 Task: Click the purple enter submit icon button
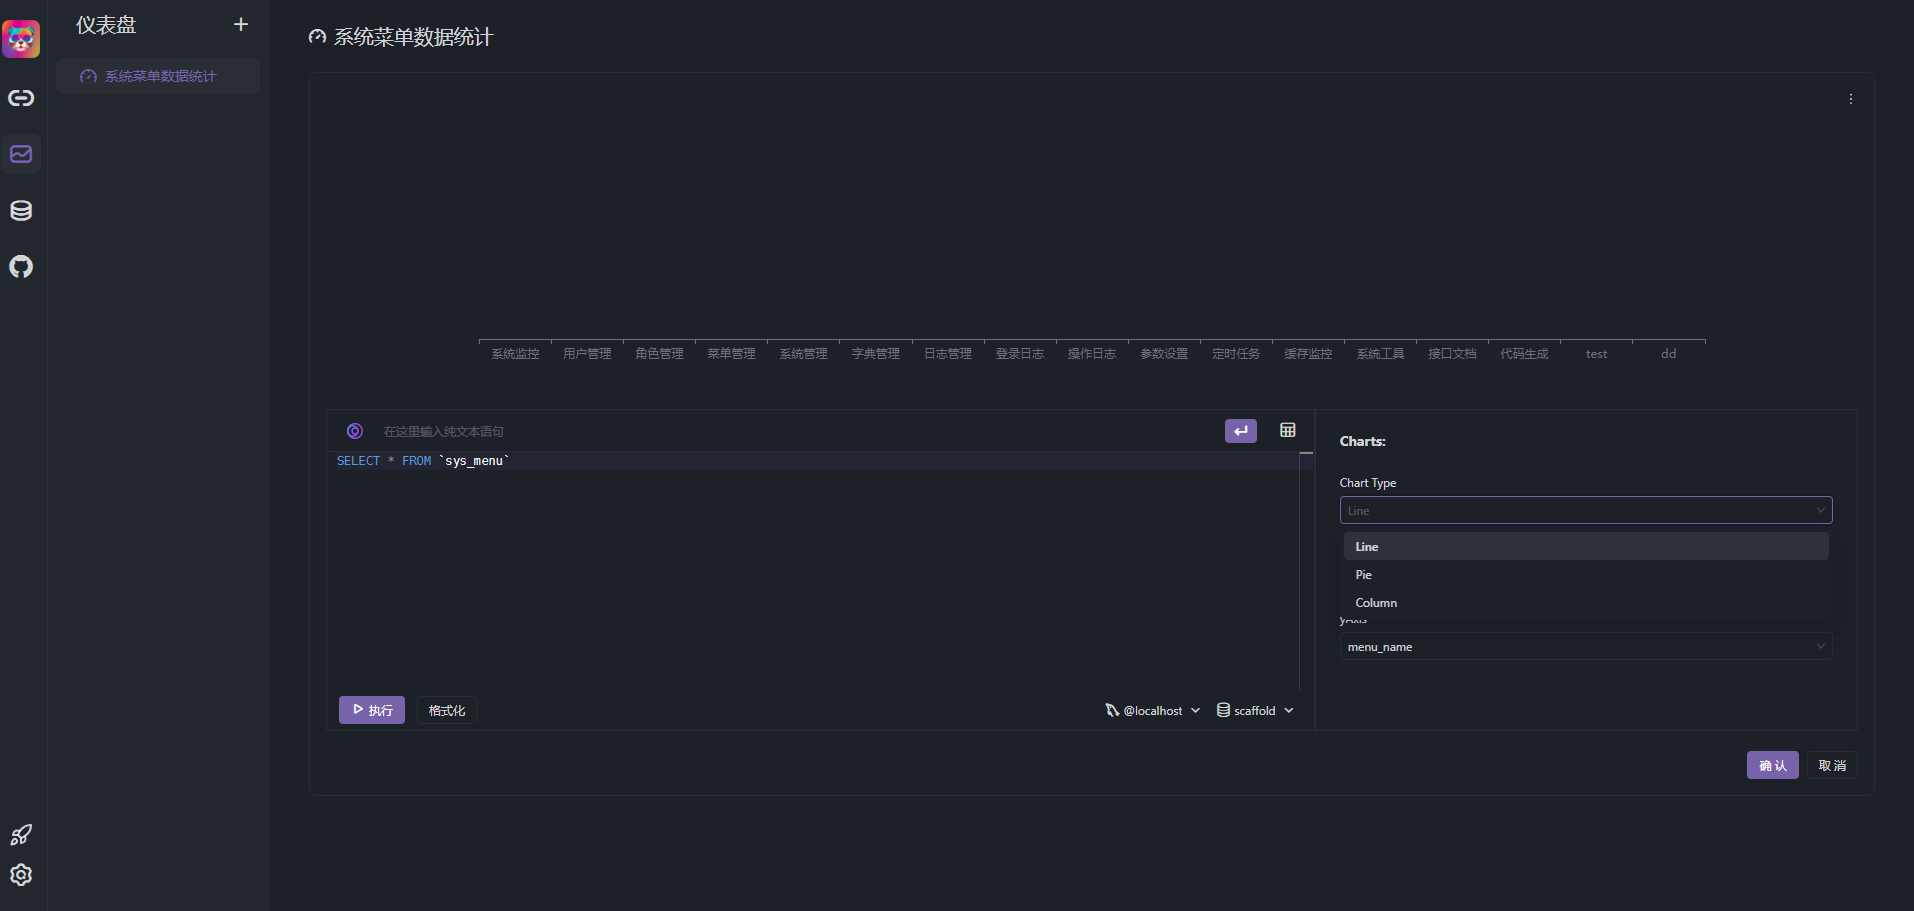coord(1240,430)
